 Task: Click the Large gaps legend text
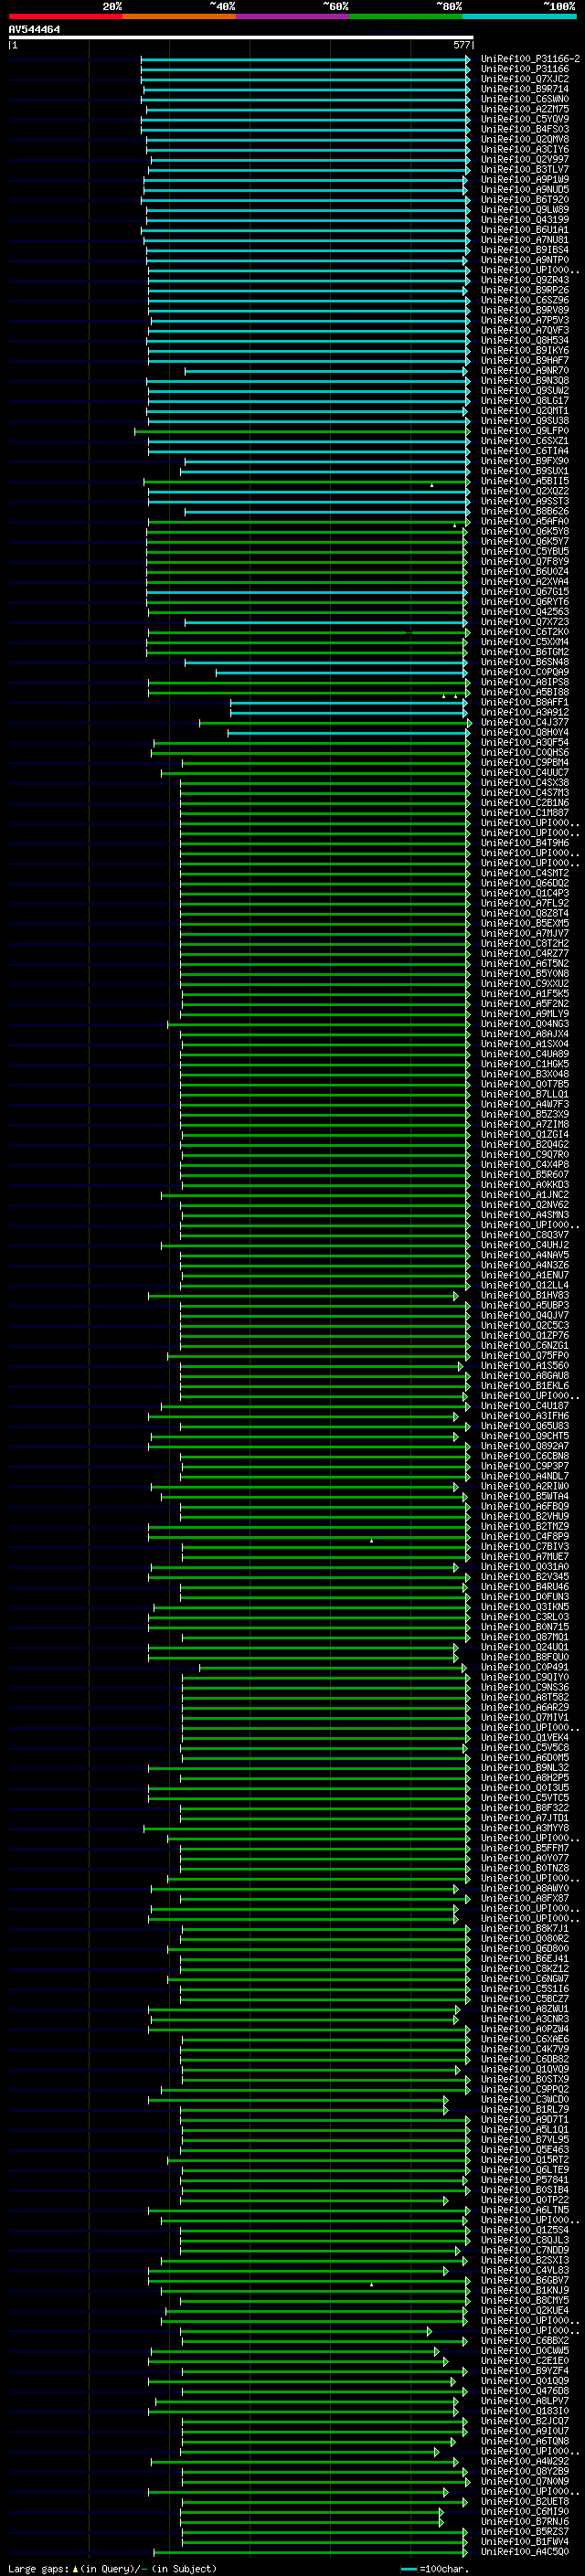pyautogui.click(x=111, y=2568)
